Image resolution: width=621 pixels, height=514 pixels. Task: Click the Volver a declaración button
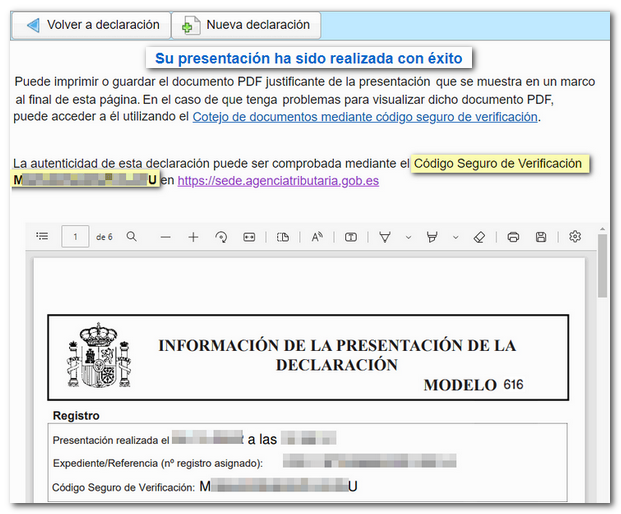(x=92, y=25)
